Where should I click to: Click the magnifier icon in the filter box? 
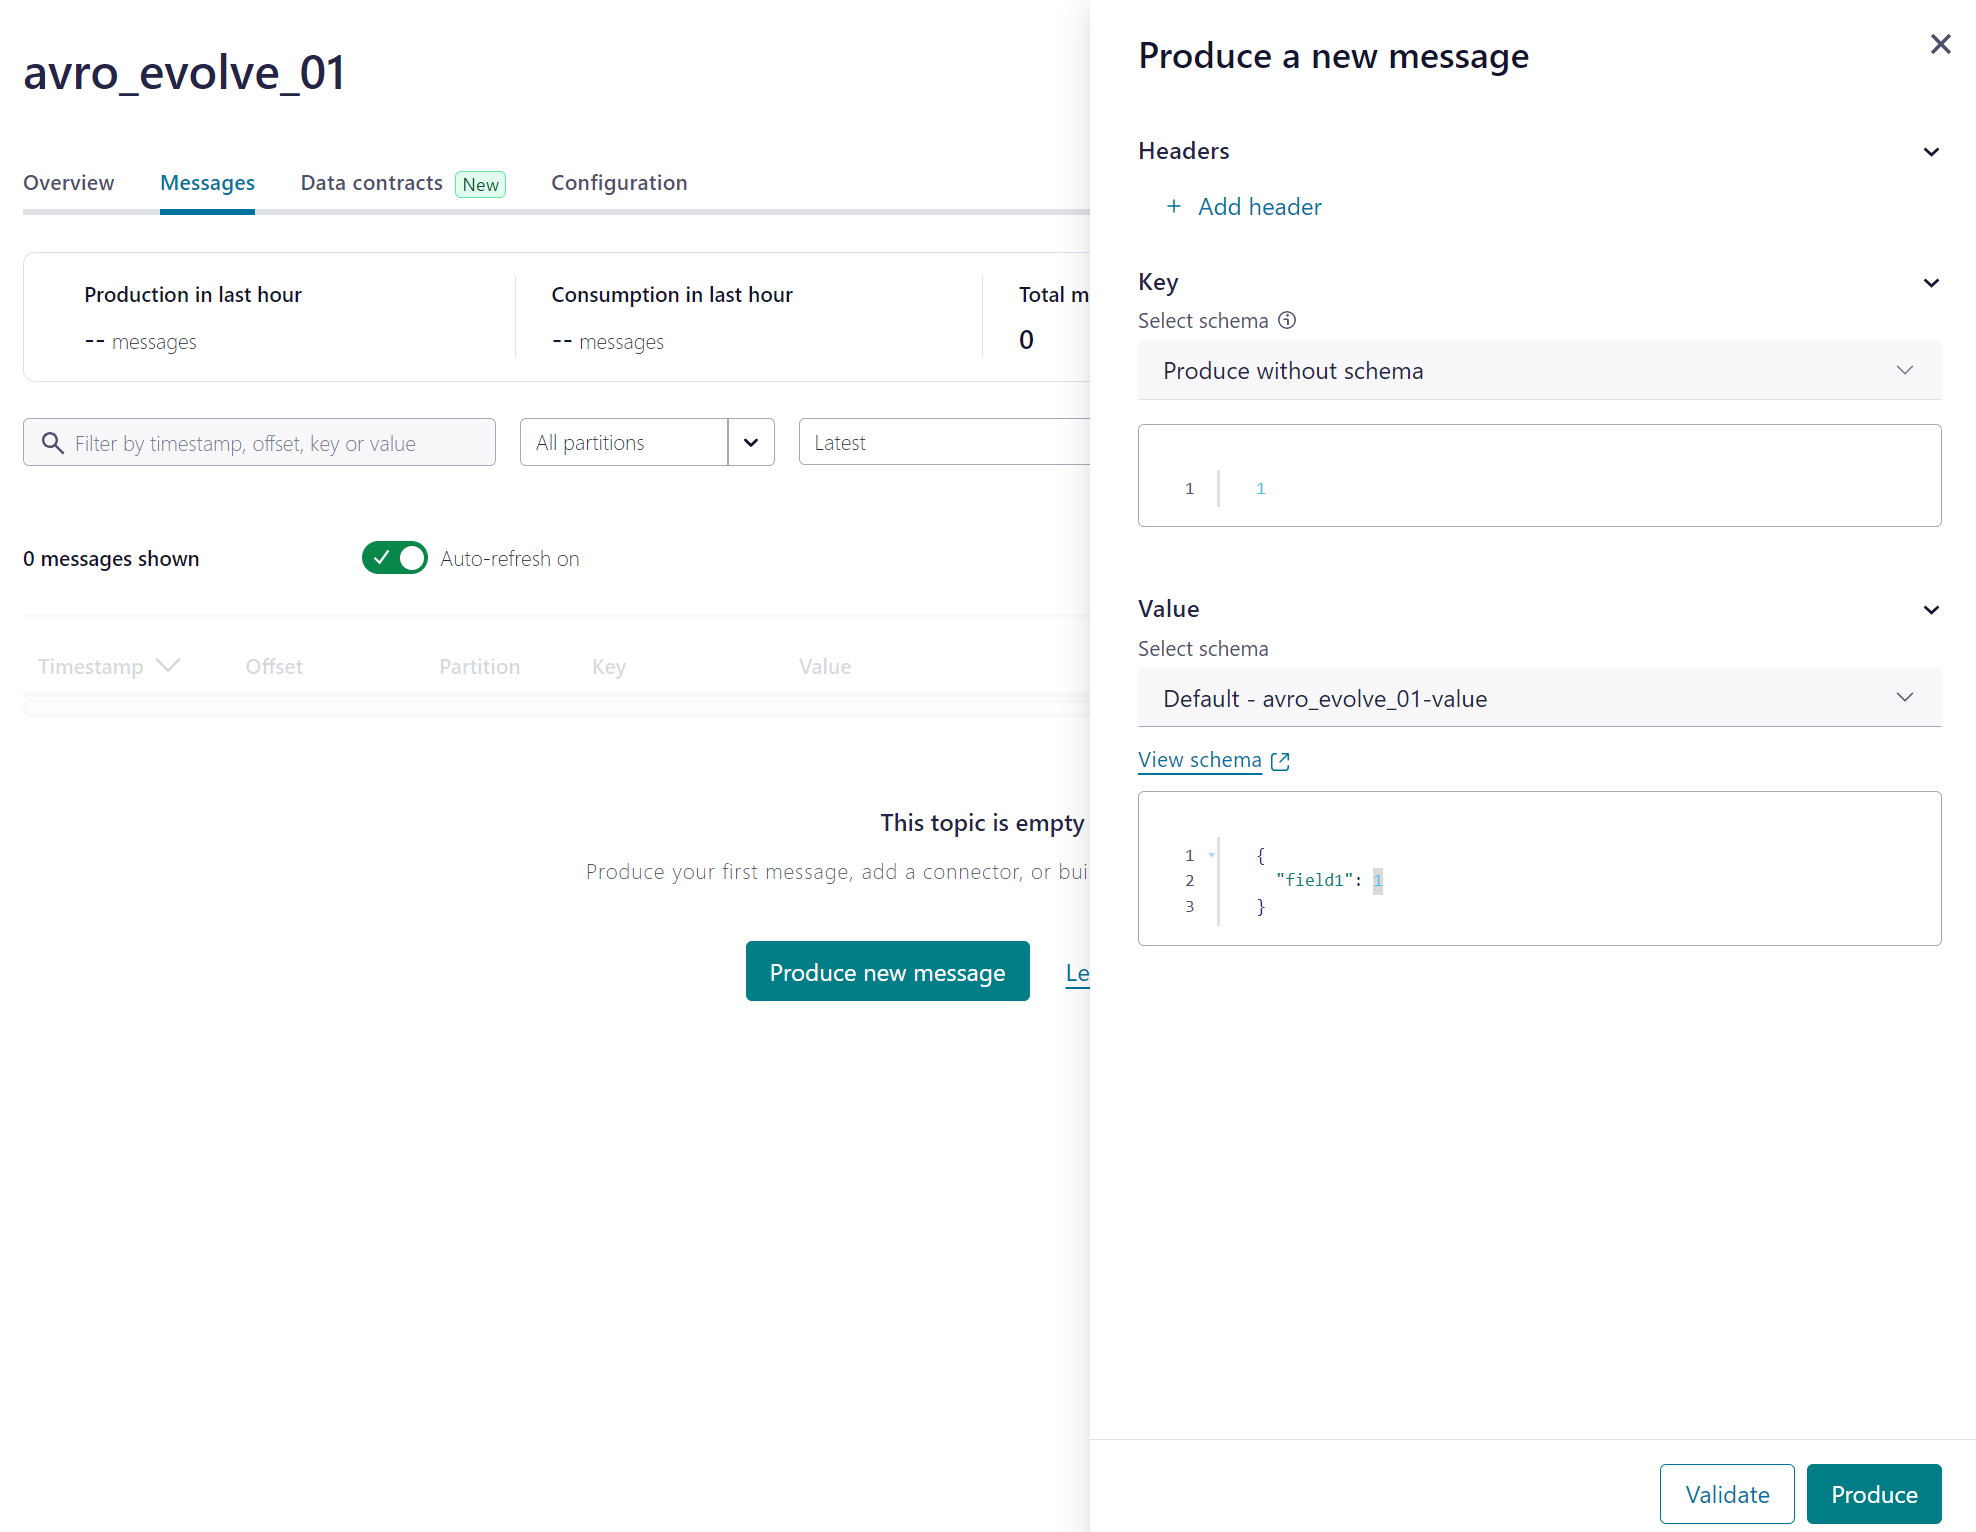coord(53,443)
